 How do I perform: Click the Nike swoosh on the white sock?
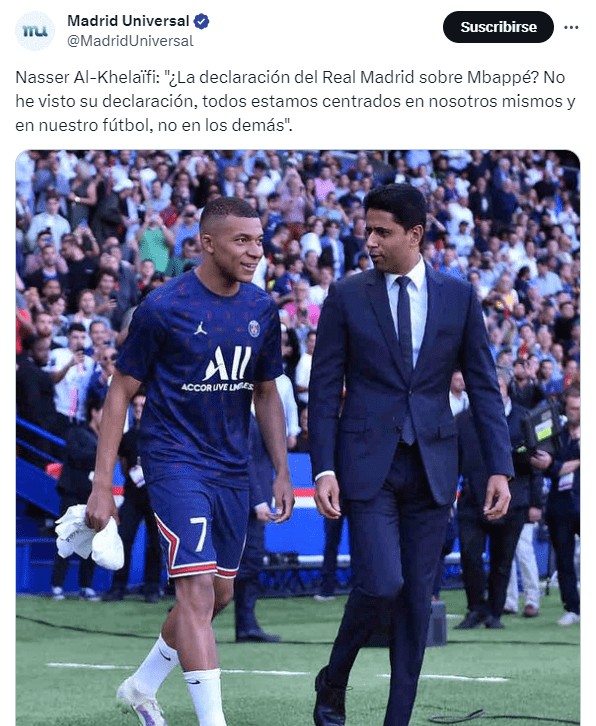164,655
